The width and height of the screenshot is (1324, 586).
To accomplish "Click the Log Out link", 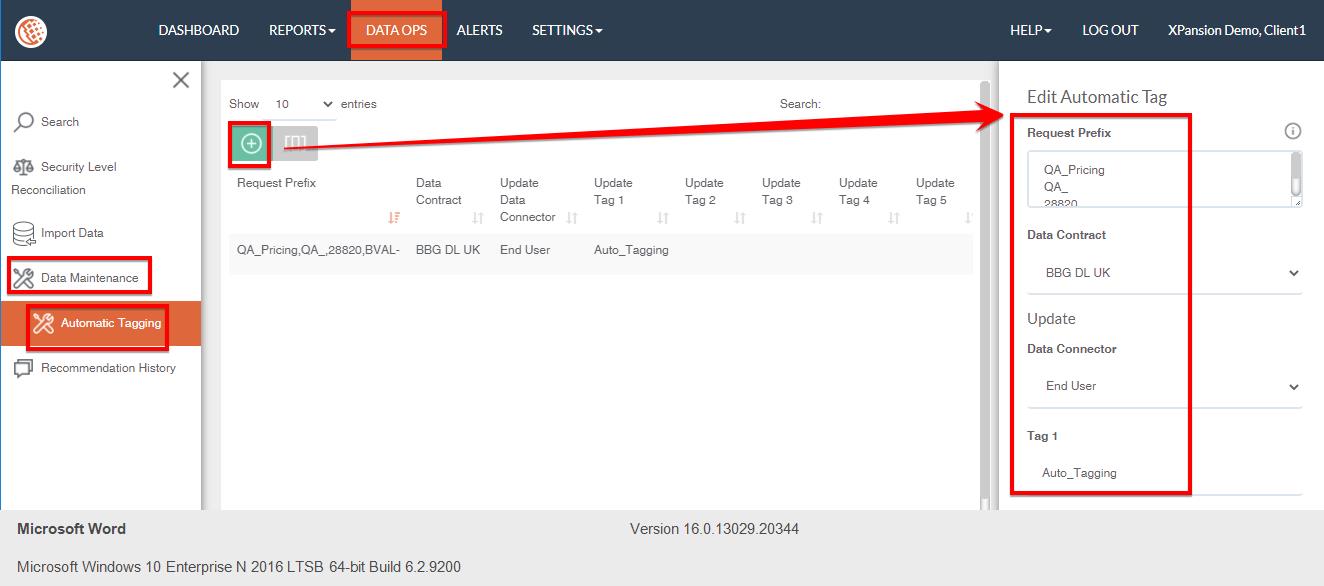I will [1110, 30].
